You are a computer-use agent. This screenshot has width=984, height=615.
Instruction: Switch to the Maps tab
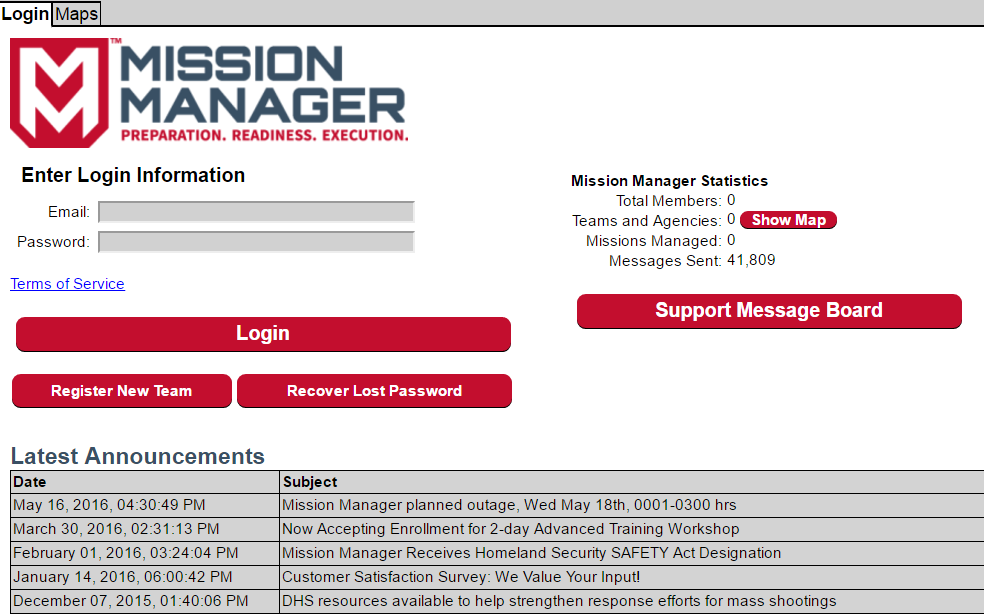75,13
